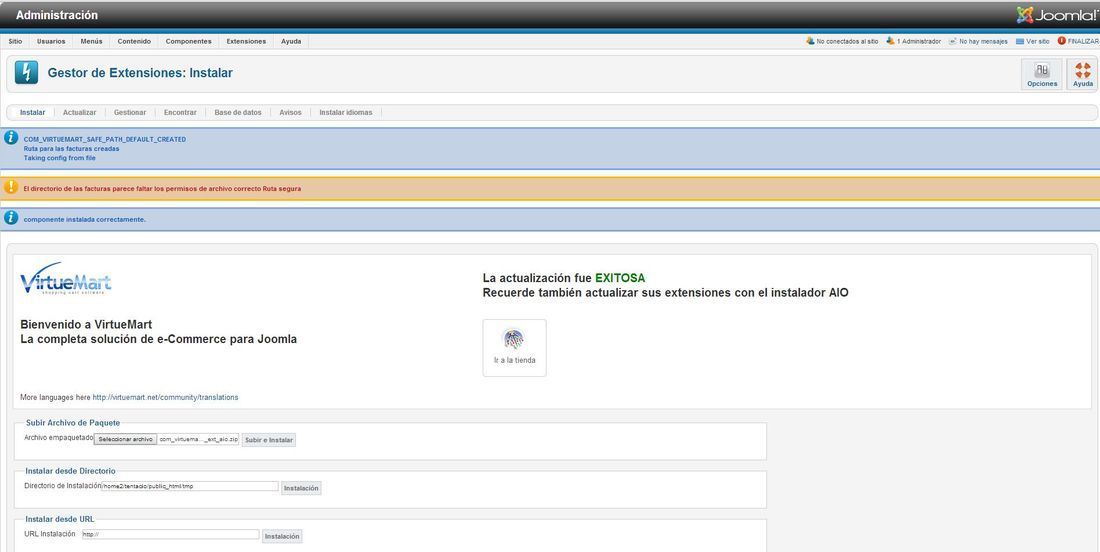Open 'No hay mensajes' mail item

point(978,41)
